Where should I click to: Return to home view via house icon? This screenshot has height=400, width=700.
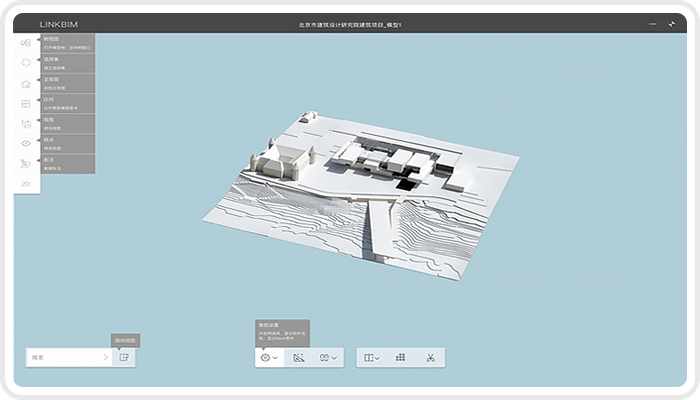click(x=26, y=83)
